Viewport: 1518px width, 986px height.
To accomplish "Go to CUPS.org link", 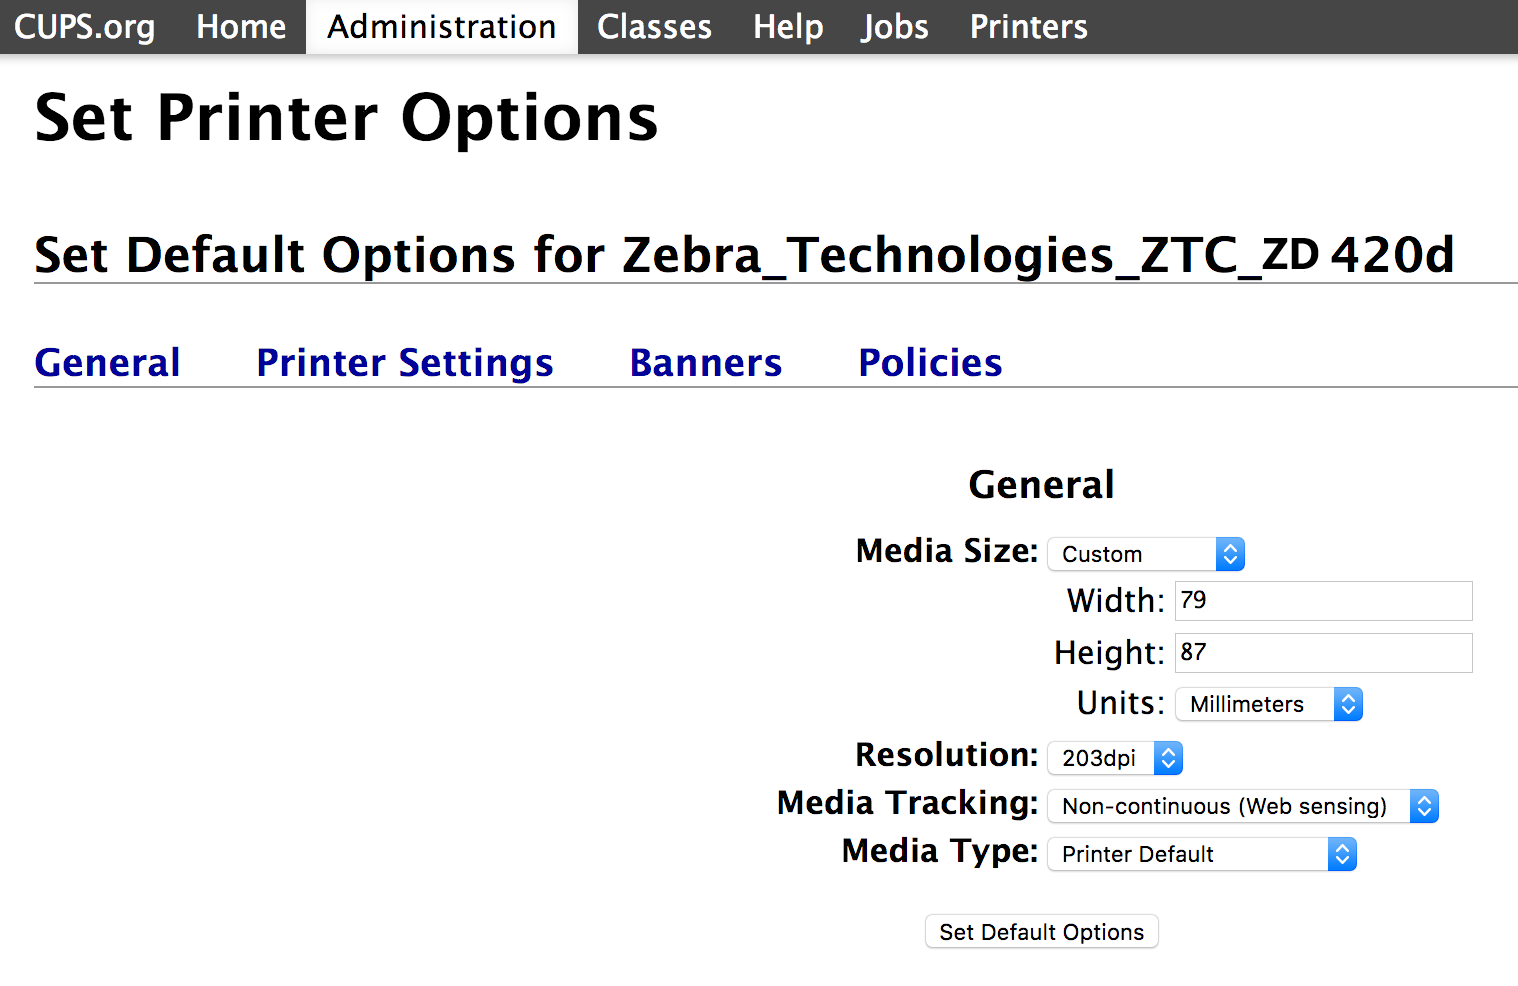I will coord(85,27).
